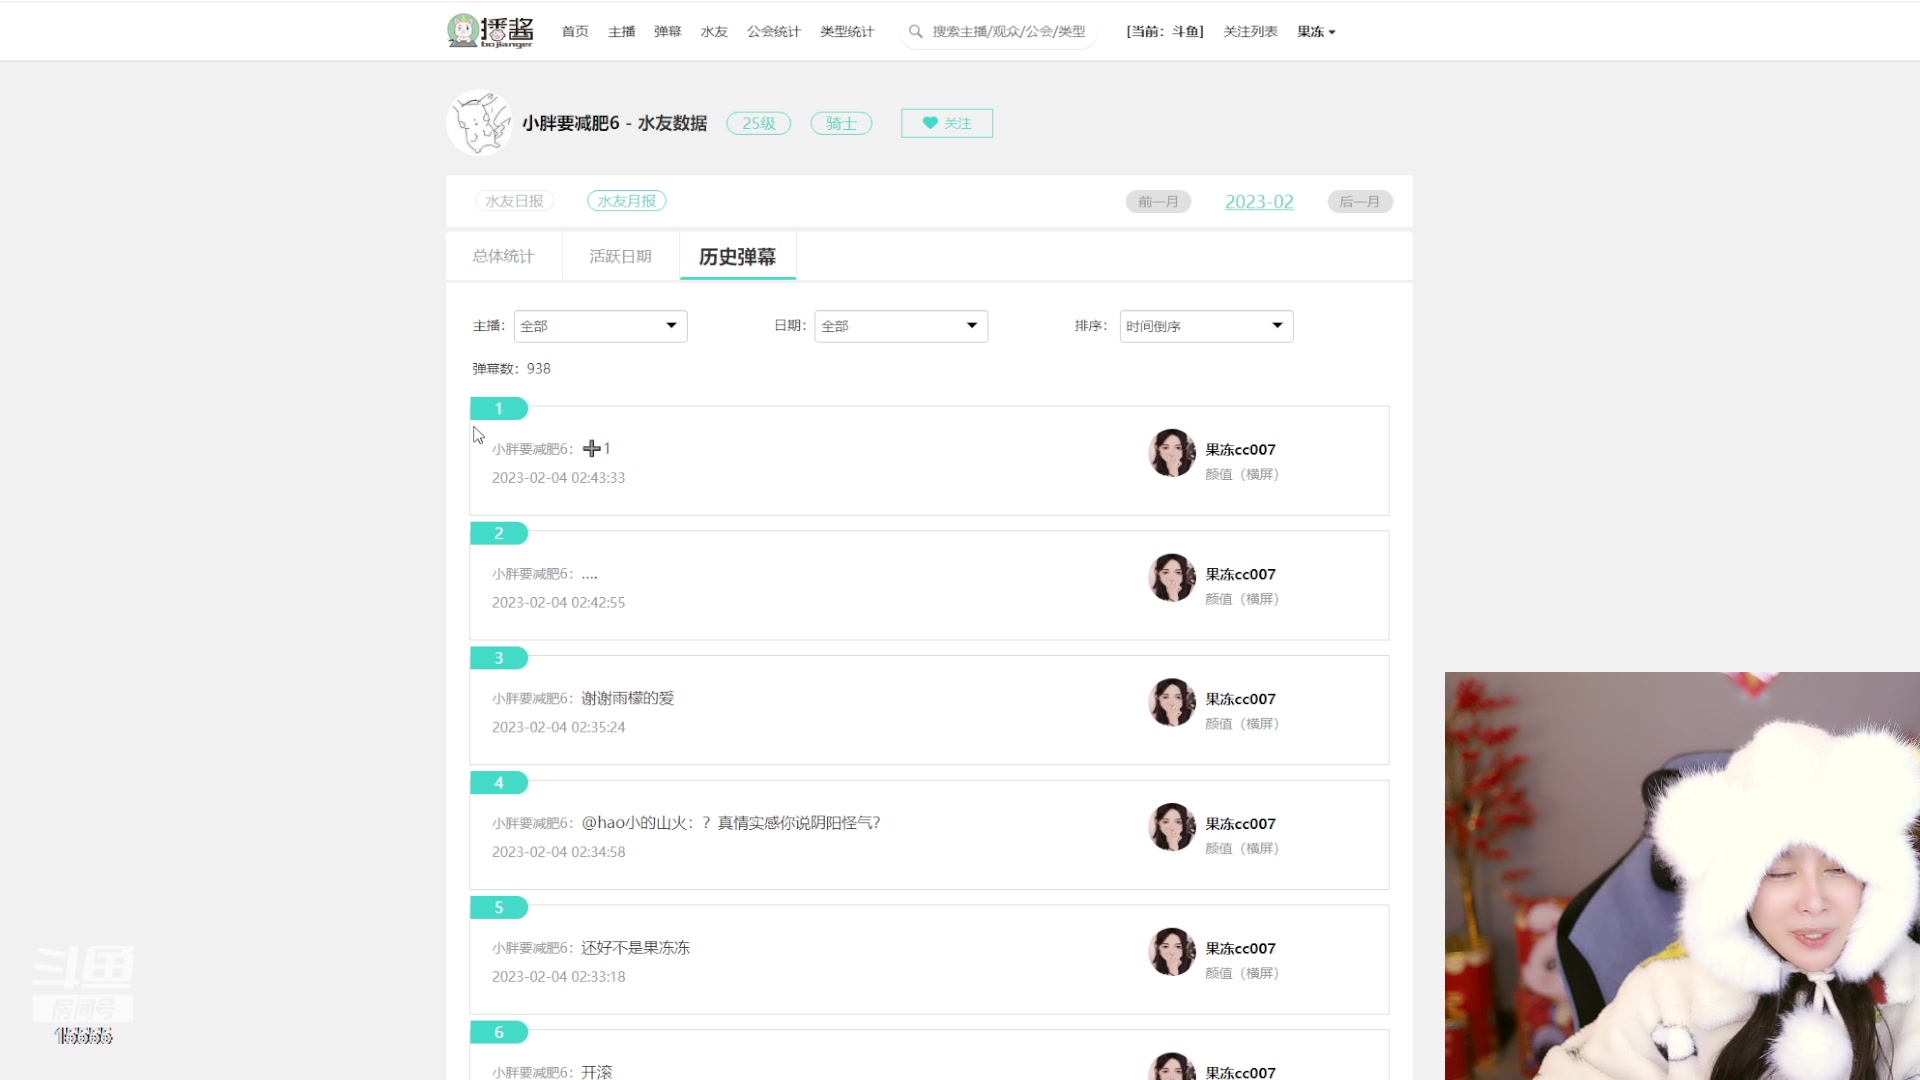Image resolution: width=1920 pixels, height=1080 pixels.
Task: Switch to the 活跃日期 tab
Action: 621,256
